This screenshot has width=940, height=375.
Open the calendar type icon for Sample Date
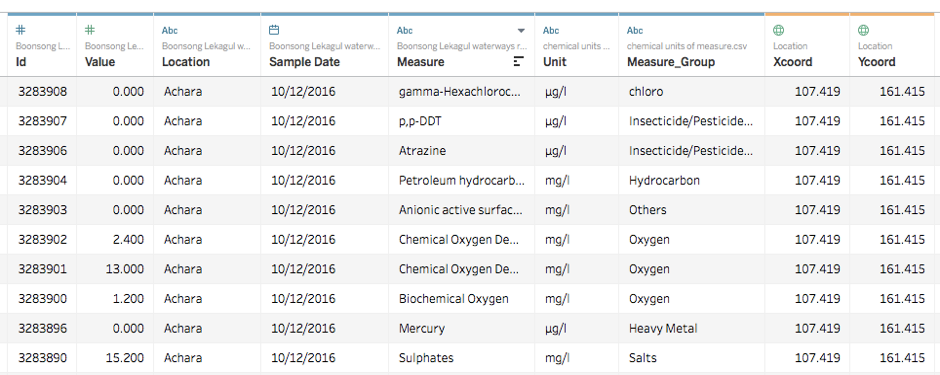(274, 30)
